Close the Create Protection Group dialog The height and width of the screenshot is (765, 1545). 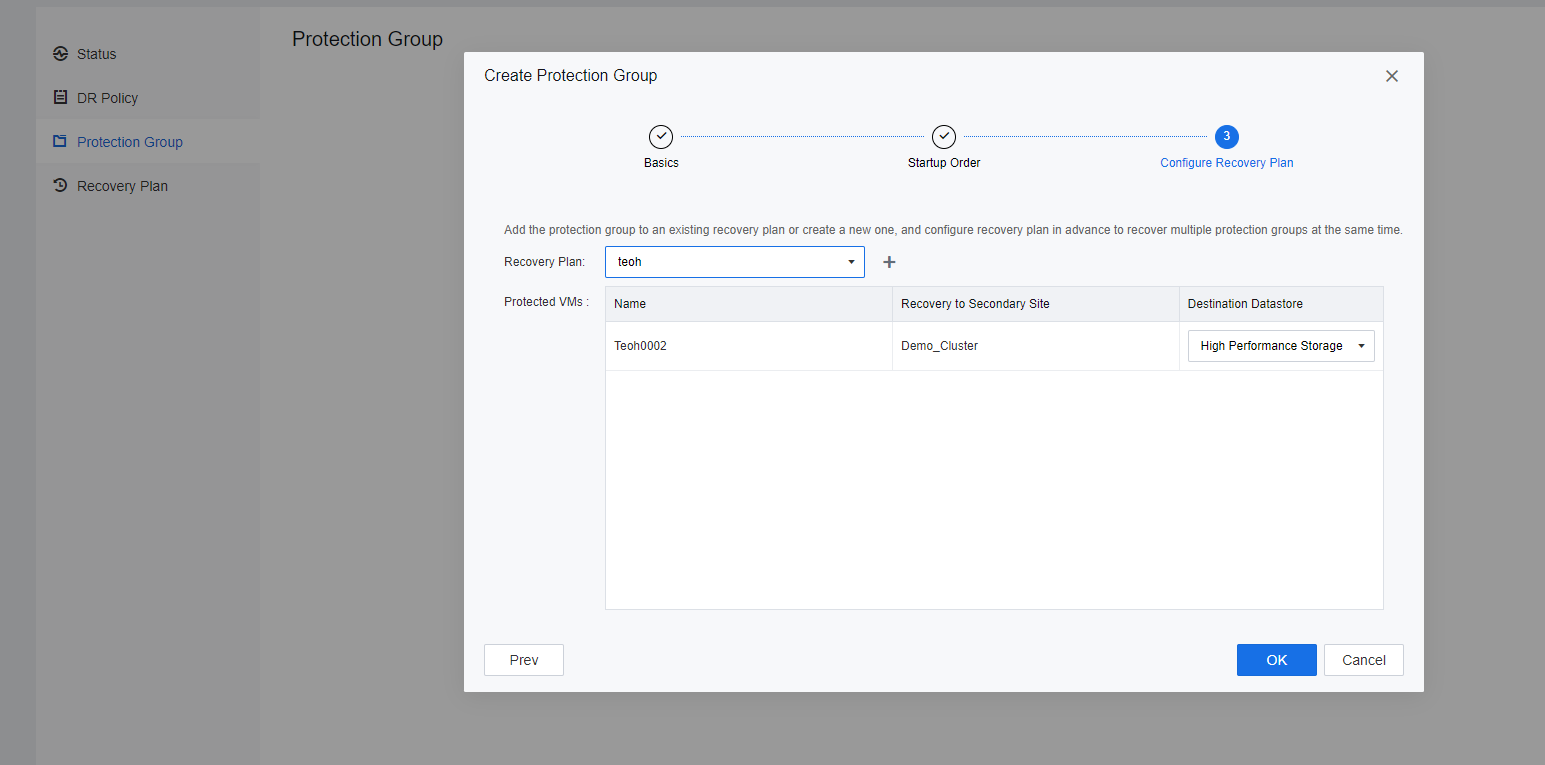[1391, 76]
